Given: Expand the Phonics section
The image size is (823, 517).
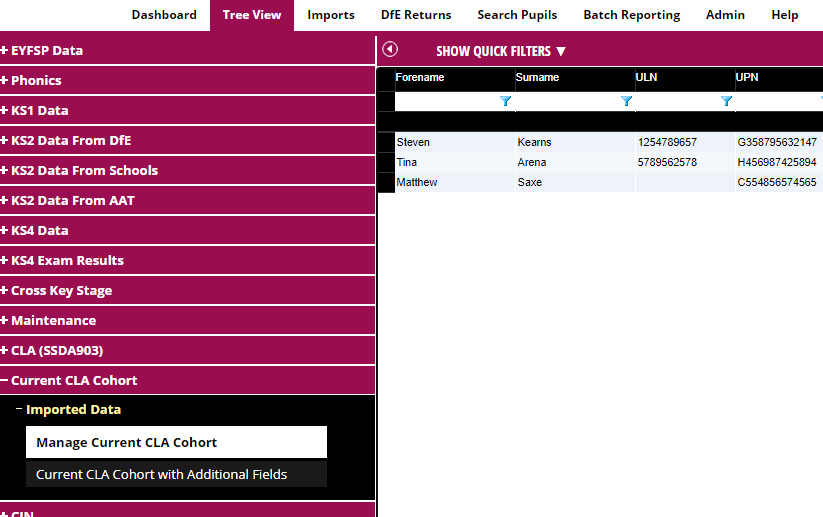Looking at the screenshot, I should point(187,80).
